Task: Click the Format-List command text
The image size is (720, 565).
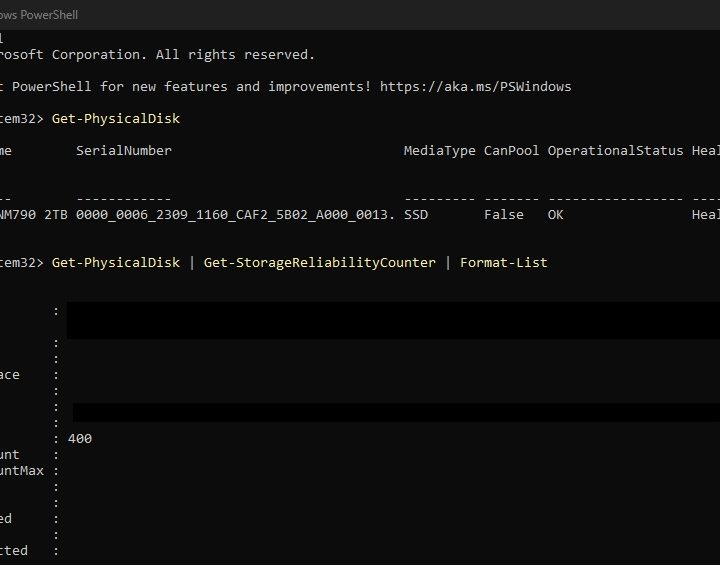Action: [x=504, y=263]
